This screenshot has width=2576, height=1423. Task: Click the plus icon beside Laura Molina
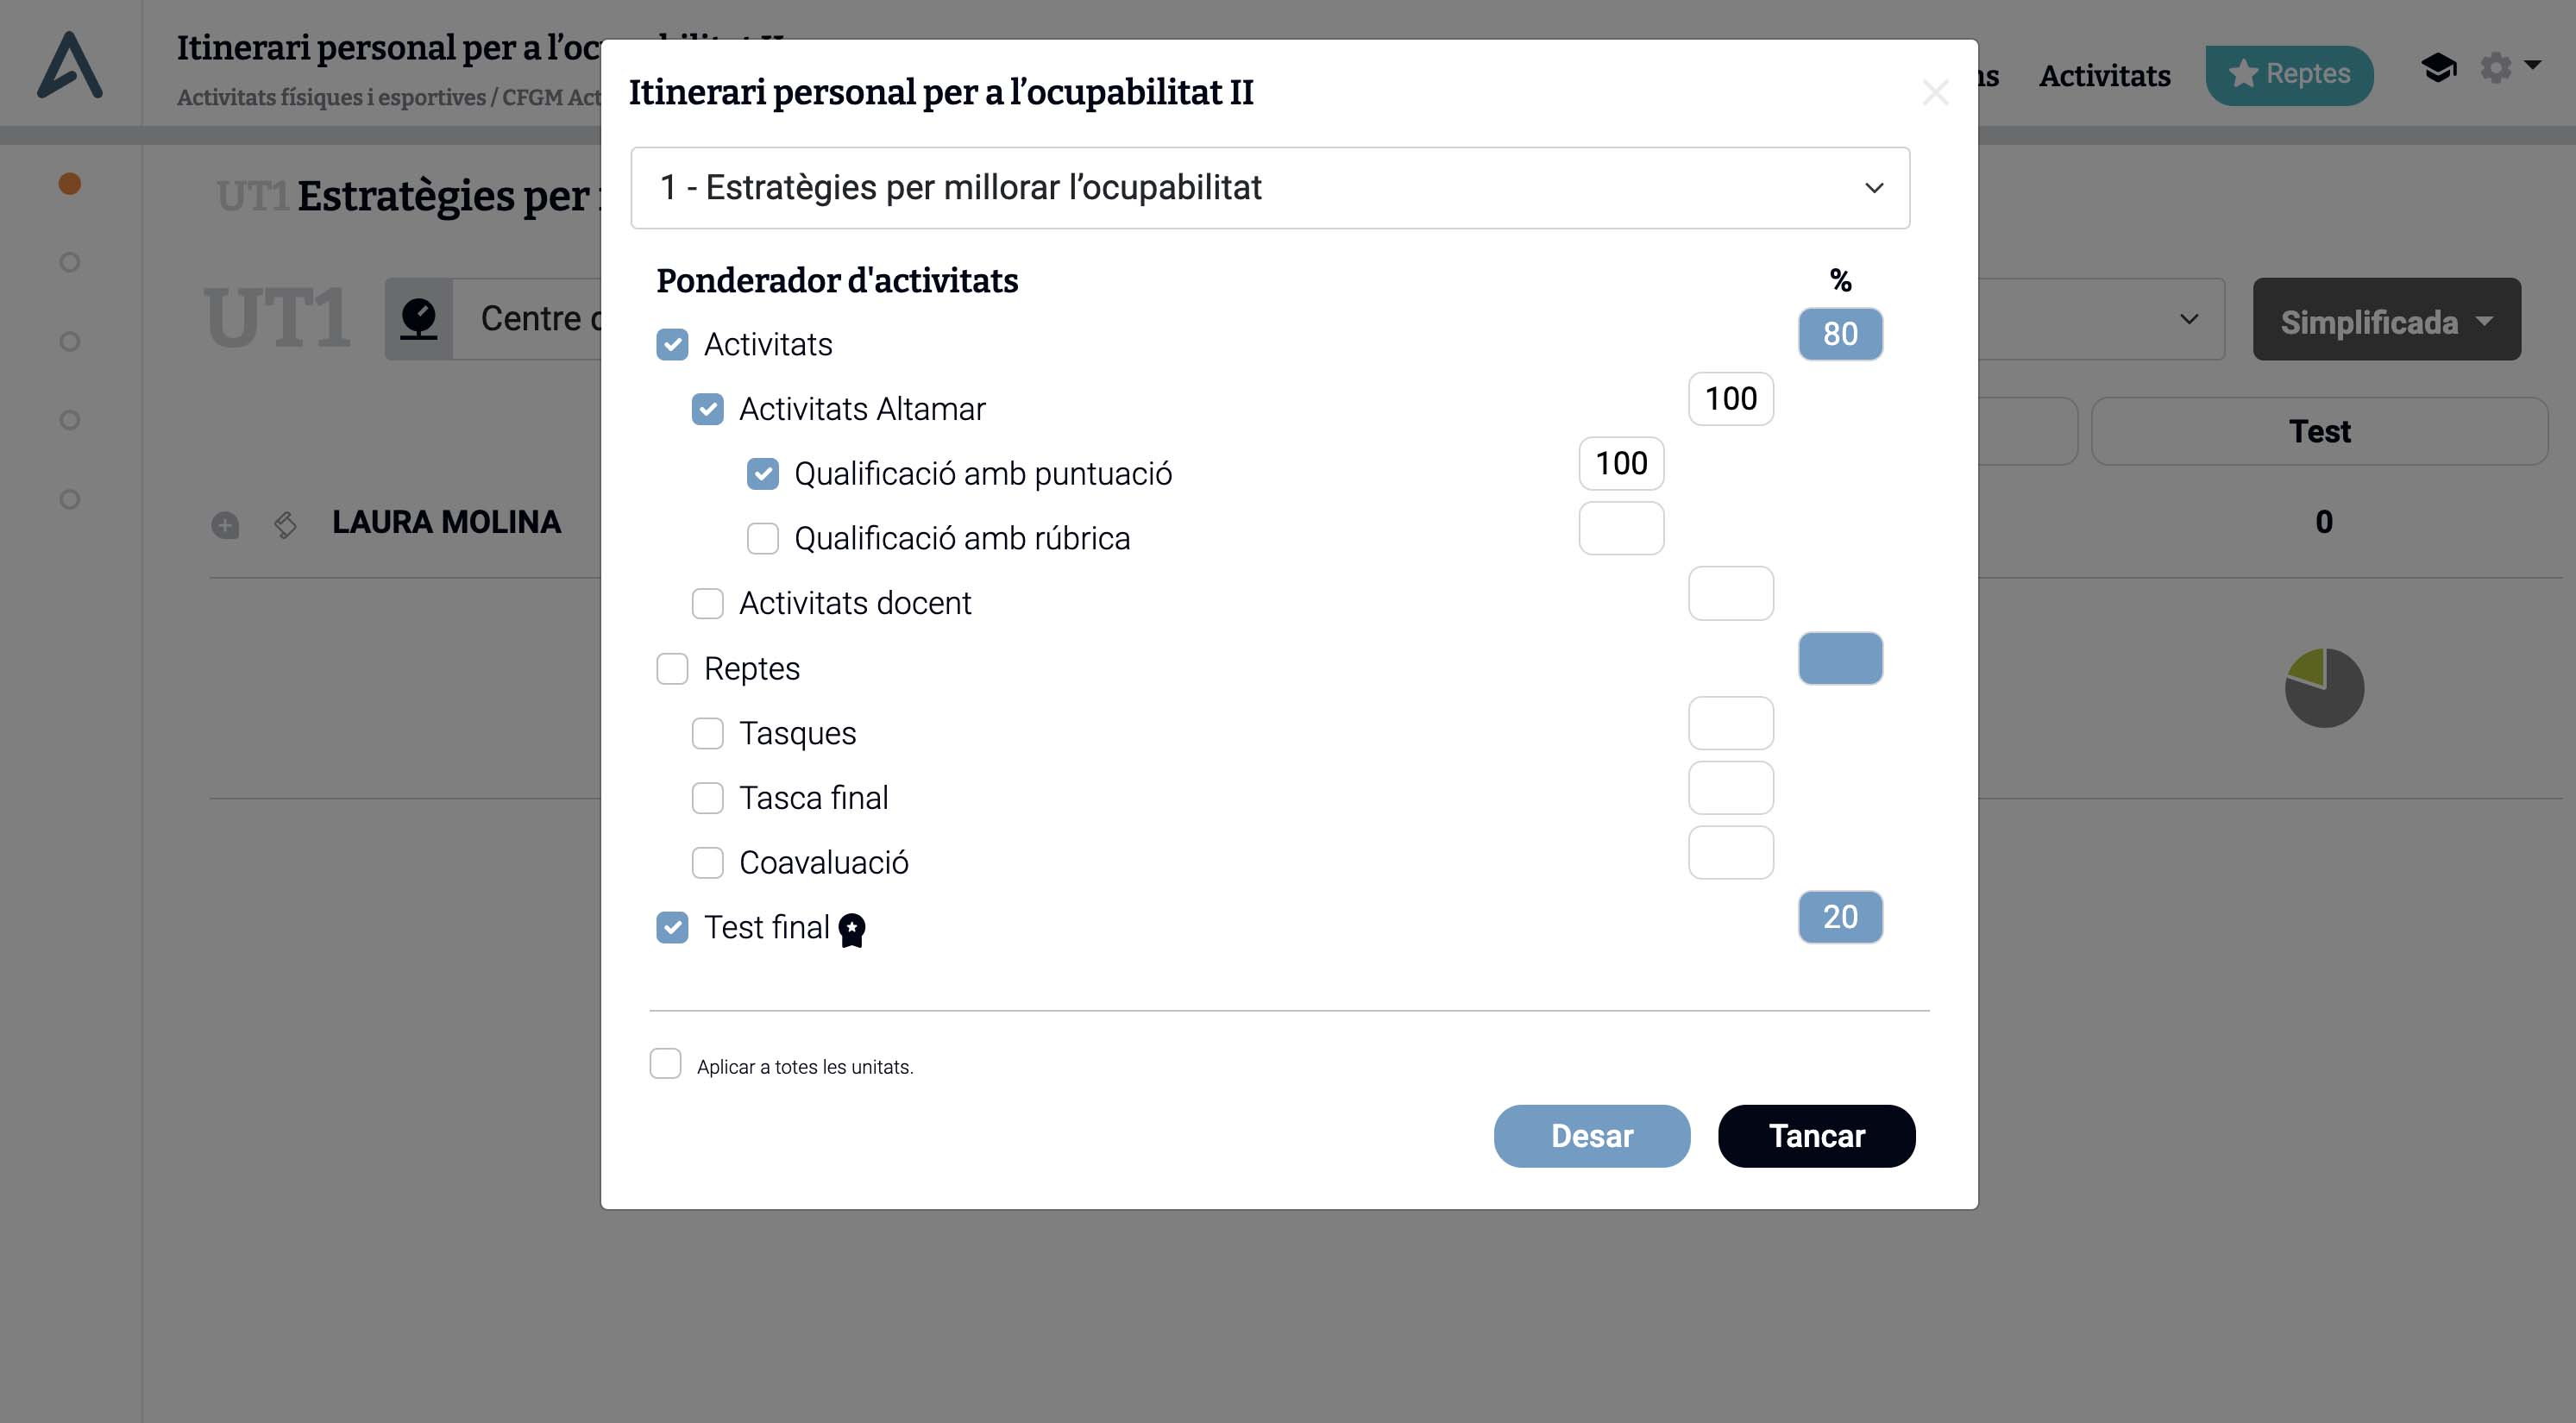225,525
